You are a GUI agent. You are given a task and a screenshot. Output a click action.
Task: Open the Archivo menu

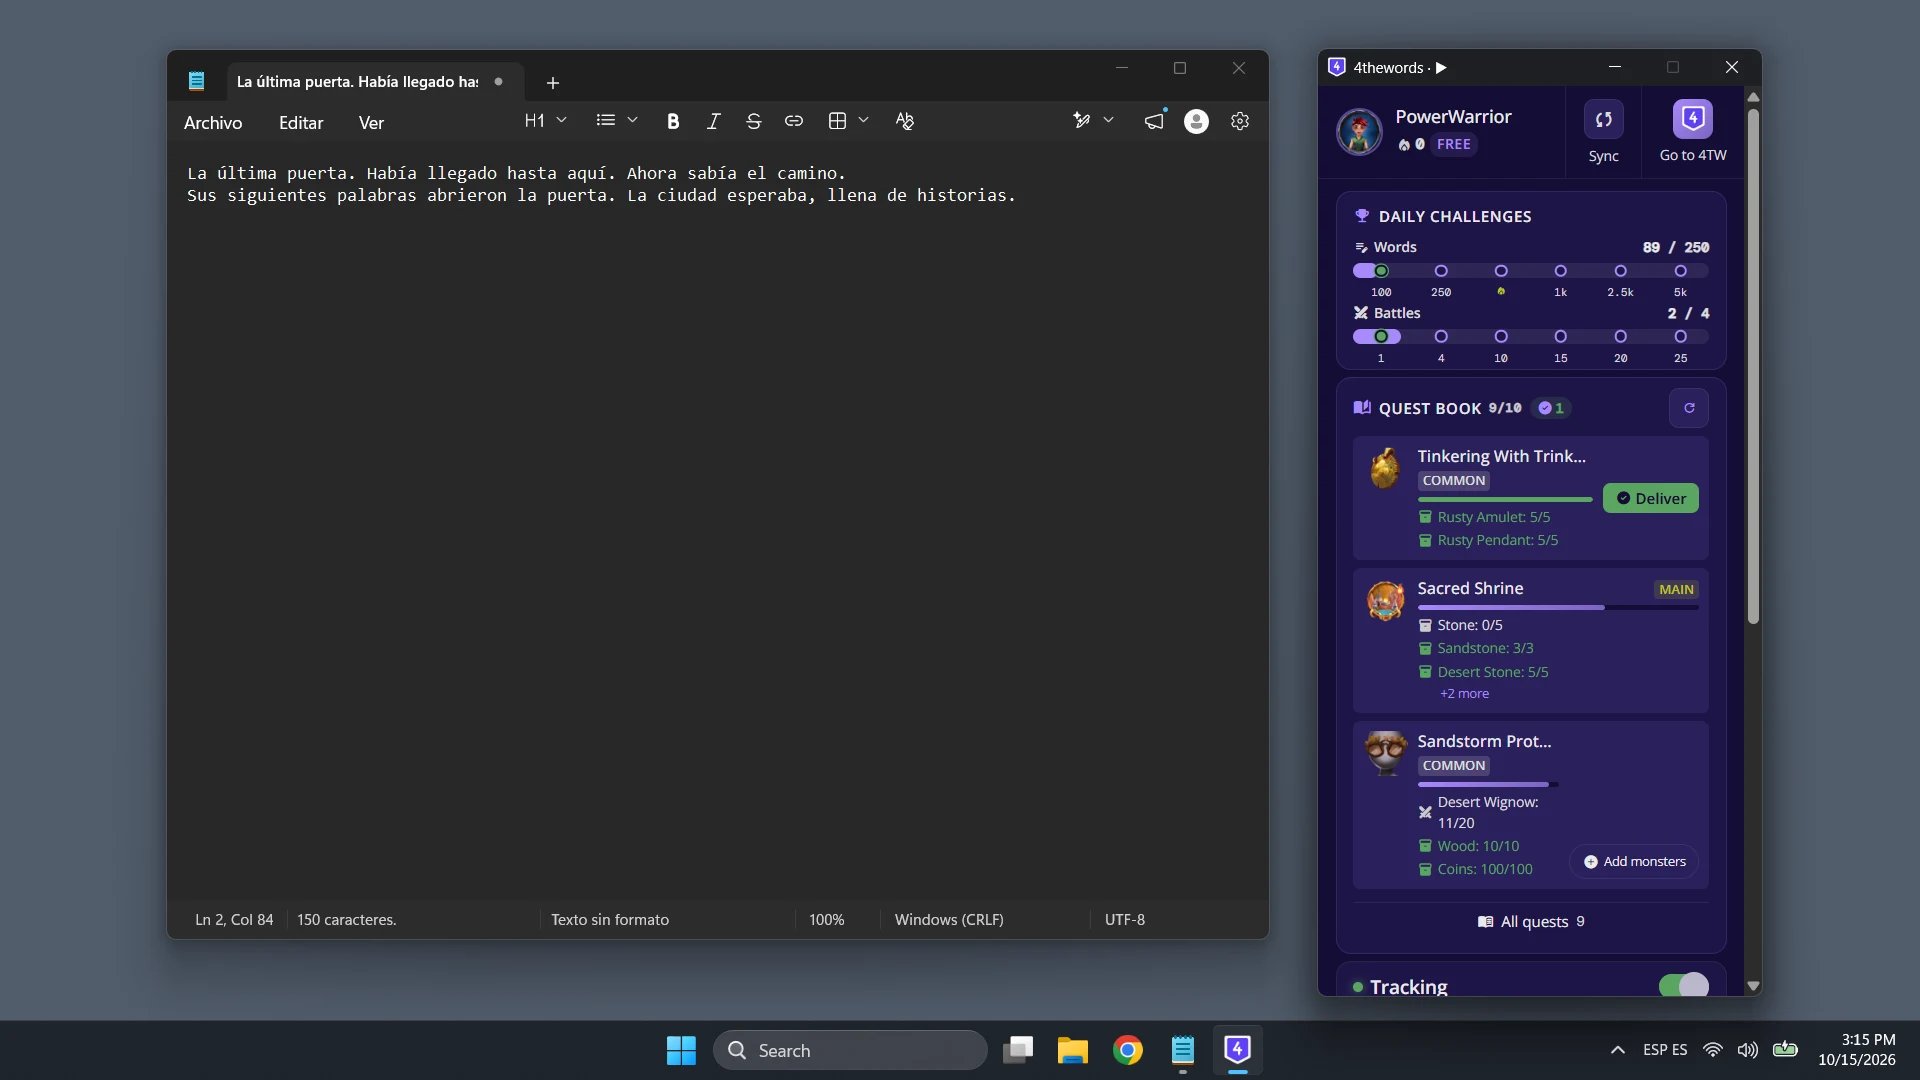click(x=213, y=123)
